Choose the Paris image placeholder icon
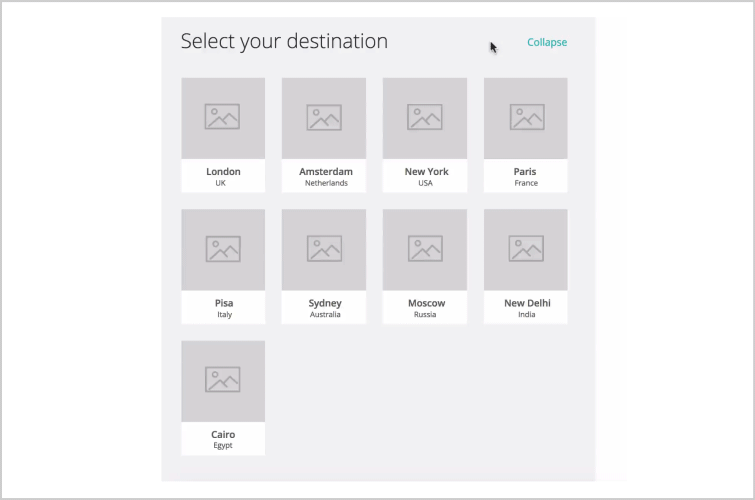This screenshot has height=500, width=755. (527, 117)
